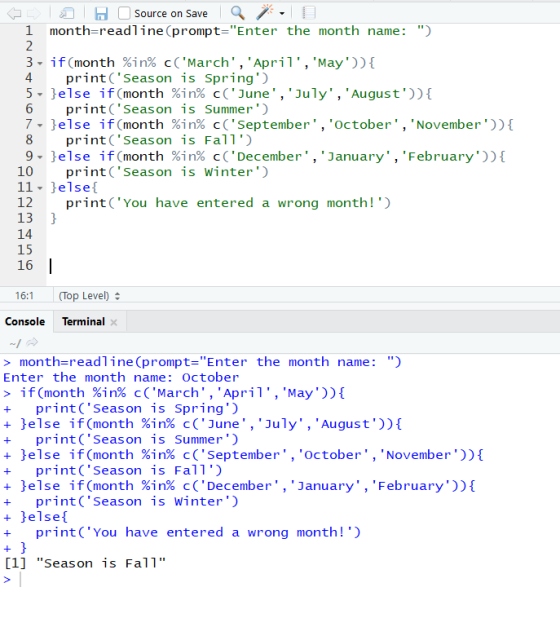This screenshot has width=560, height=627.
Task: Collapse the code fold arrow at line 7
Action: coord(40,126)
